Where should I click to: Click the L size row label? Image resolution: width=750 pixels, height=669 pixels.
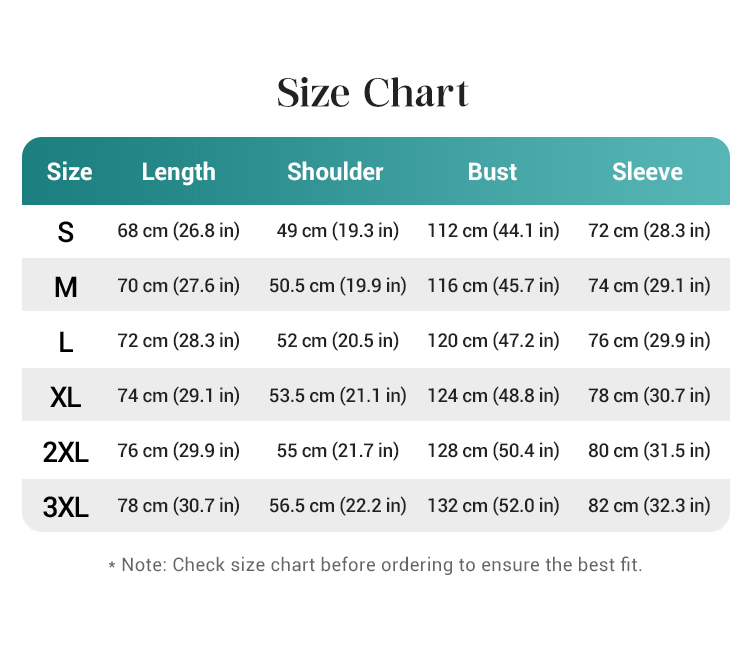click(x=66, y=342)
